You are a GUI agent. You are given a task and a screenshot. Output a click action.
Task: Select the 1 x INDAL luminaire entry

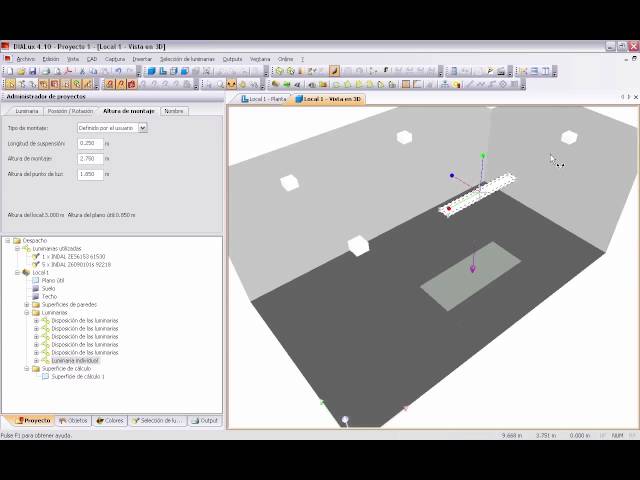(73, 257)
